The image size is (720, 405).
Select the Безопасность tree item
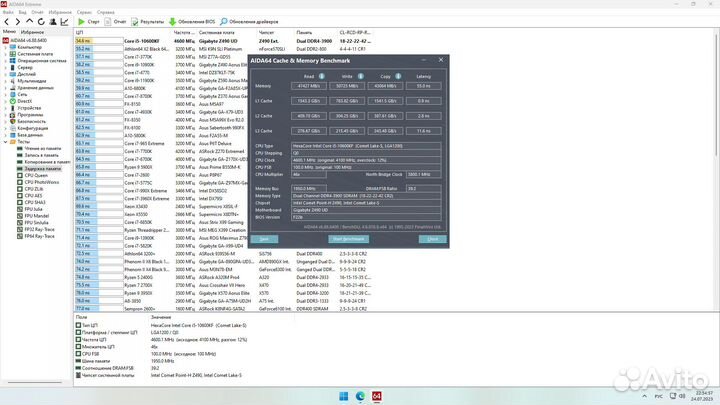[x=32, y=121]
